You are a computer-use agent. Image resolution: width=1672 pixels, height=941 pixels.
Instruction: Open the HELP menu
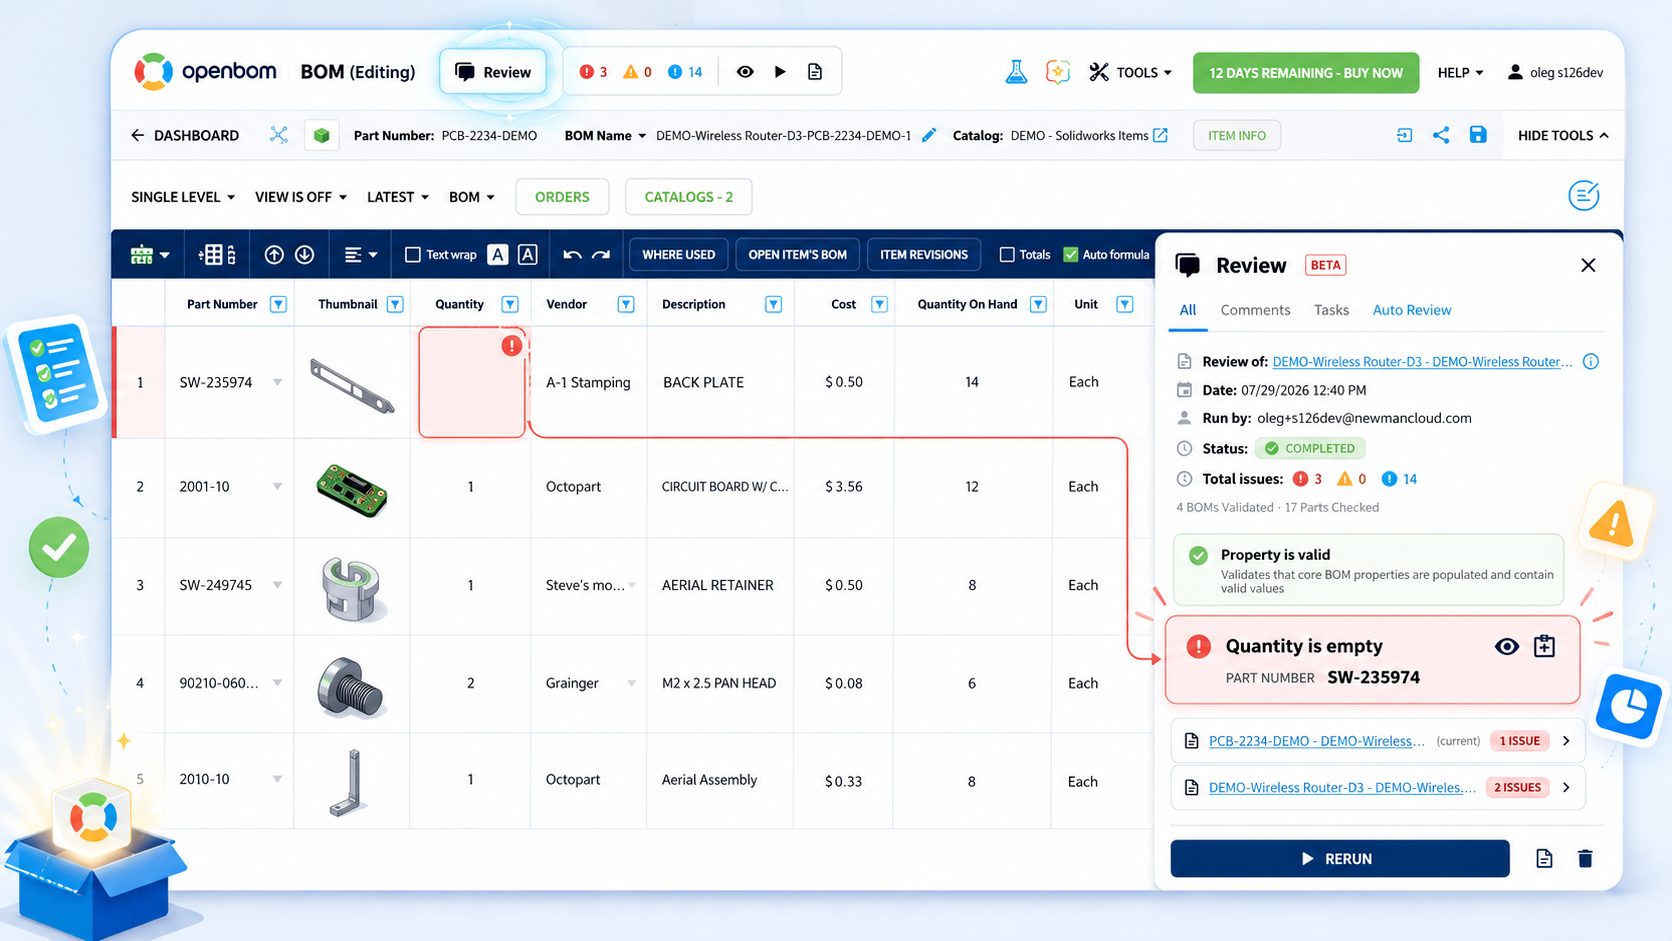(1460, 73)
